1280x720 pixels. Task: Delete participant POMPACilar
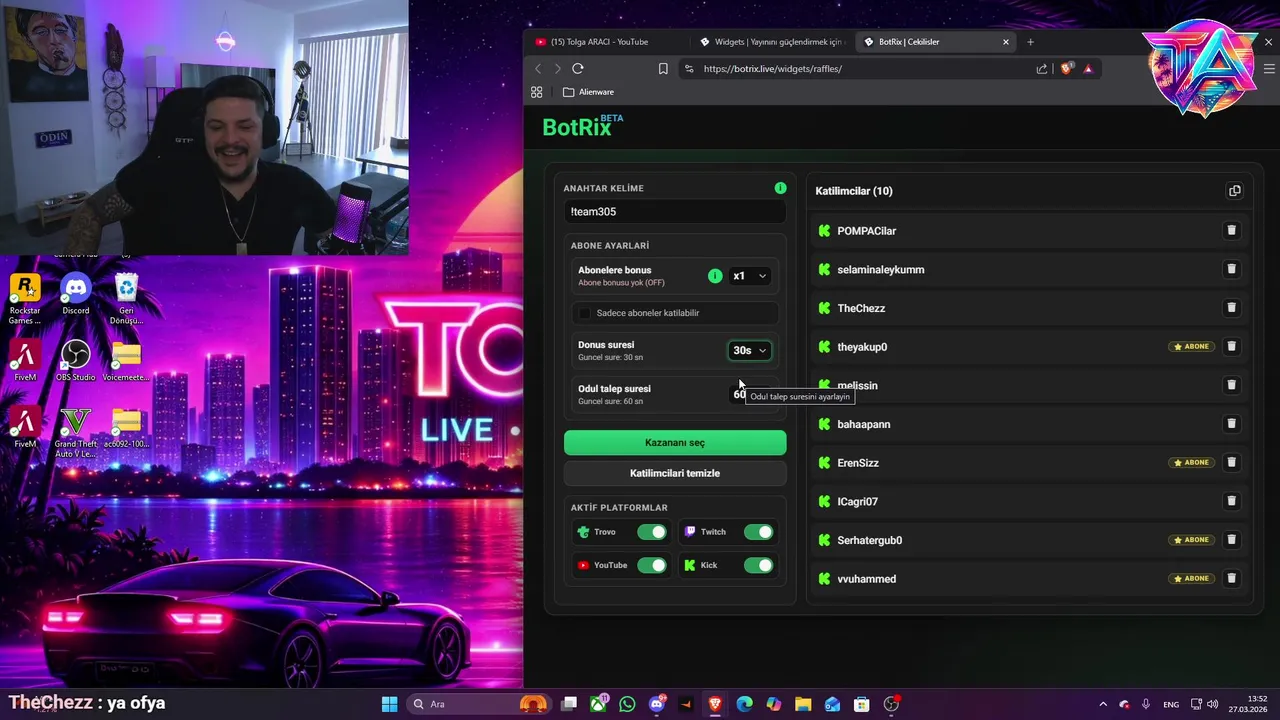click(x=1231, y=230)
